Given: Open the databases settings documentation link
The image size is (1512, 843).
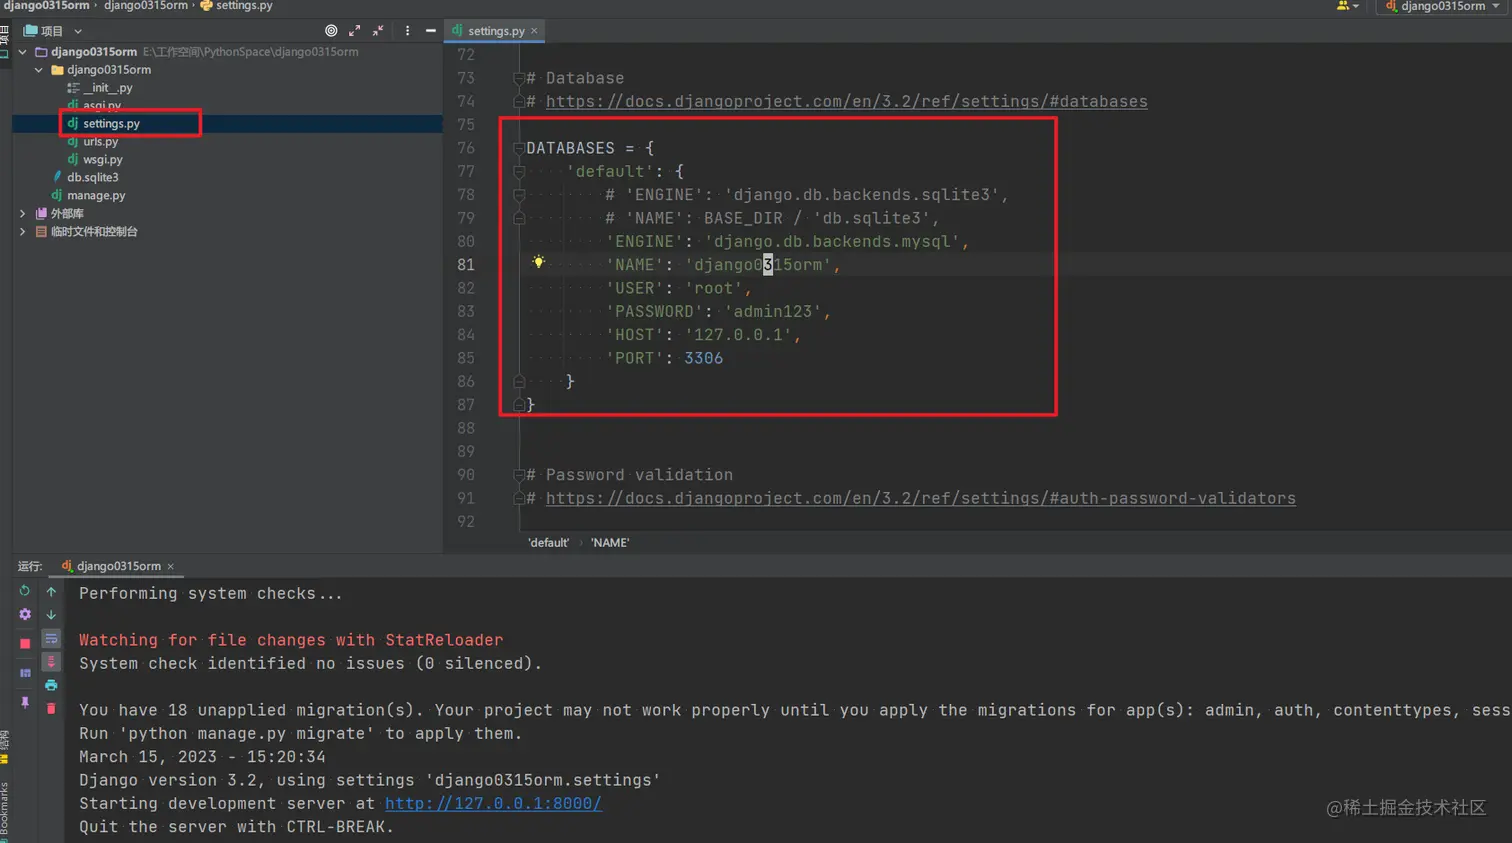Looking at the screenshot, I should [846, 101].
